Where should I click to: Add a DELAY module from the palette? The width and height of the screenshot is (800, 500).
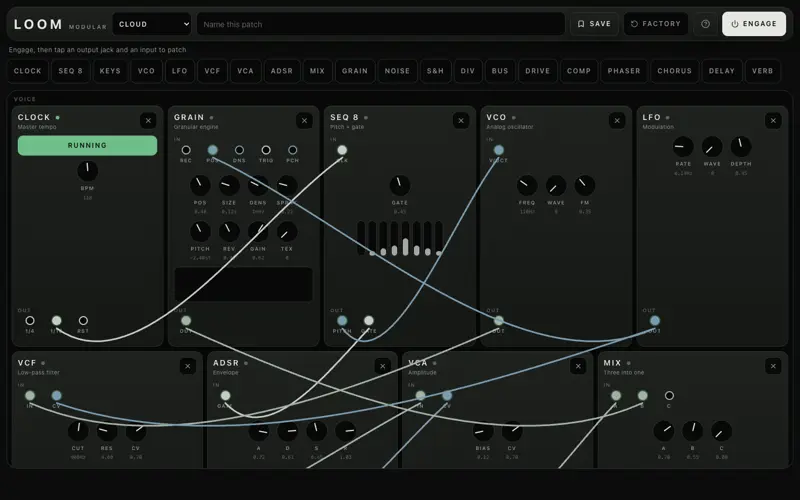coord(721,71)
